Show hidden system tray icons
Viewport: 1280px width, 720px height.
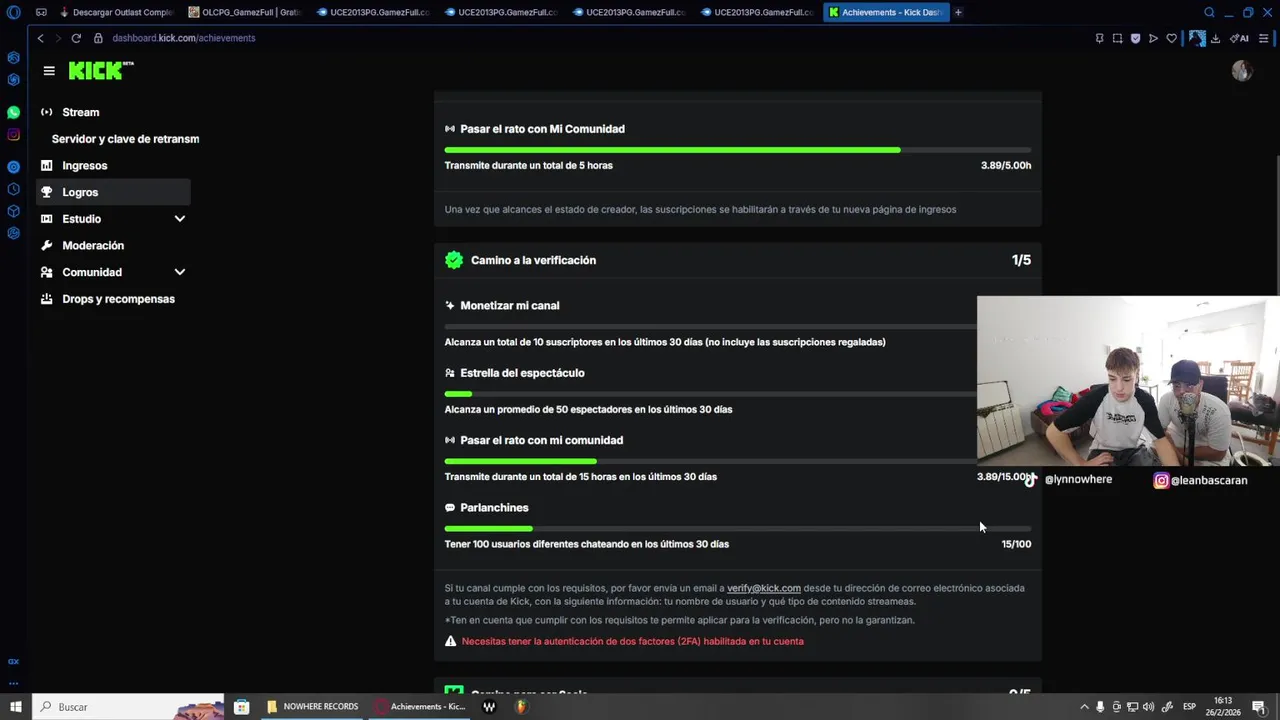1084,706
